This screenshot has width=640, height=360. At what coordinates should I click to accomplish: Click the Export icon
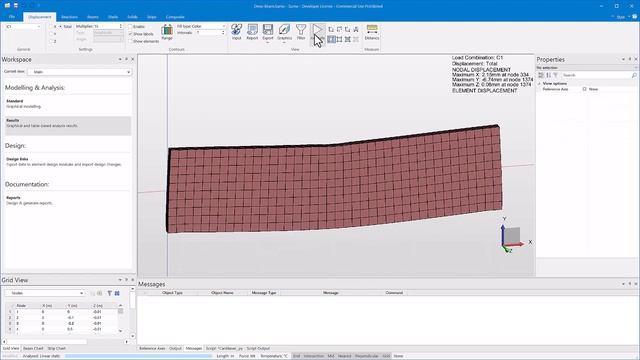click(x=268, y=32)
